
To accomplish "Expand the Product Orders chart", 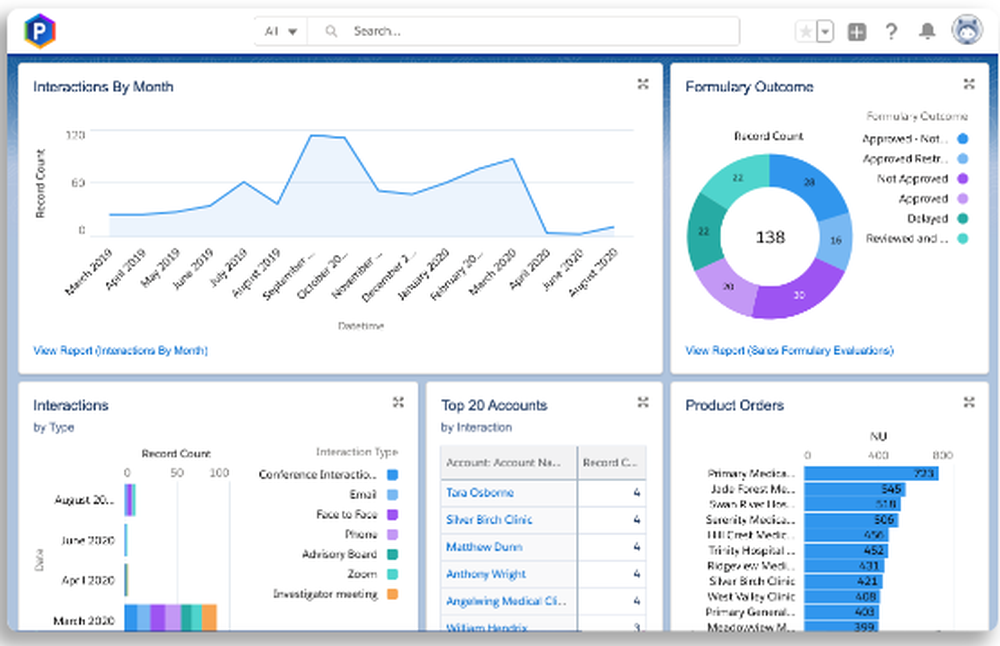I will [969, 402].
